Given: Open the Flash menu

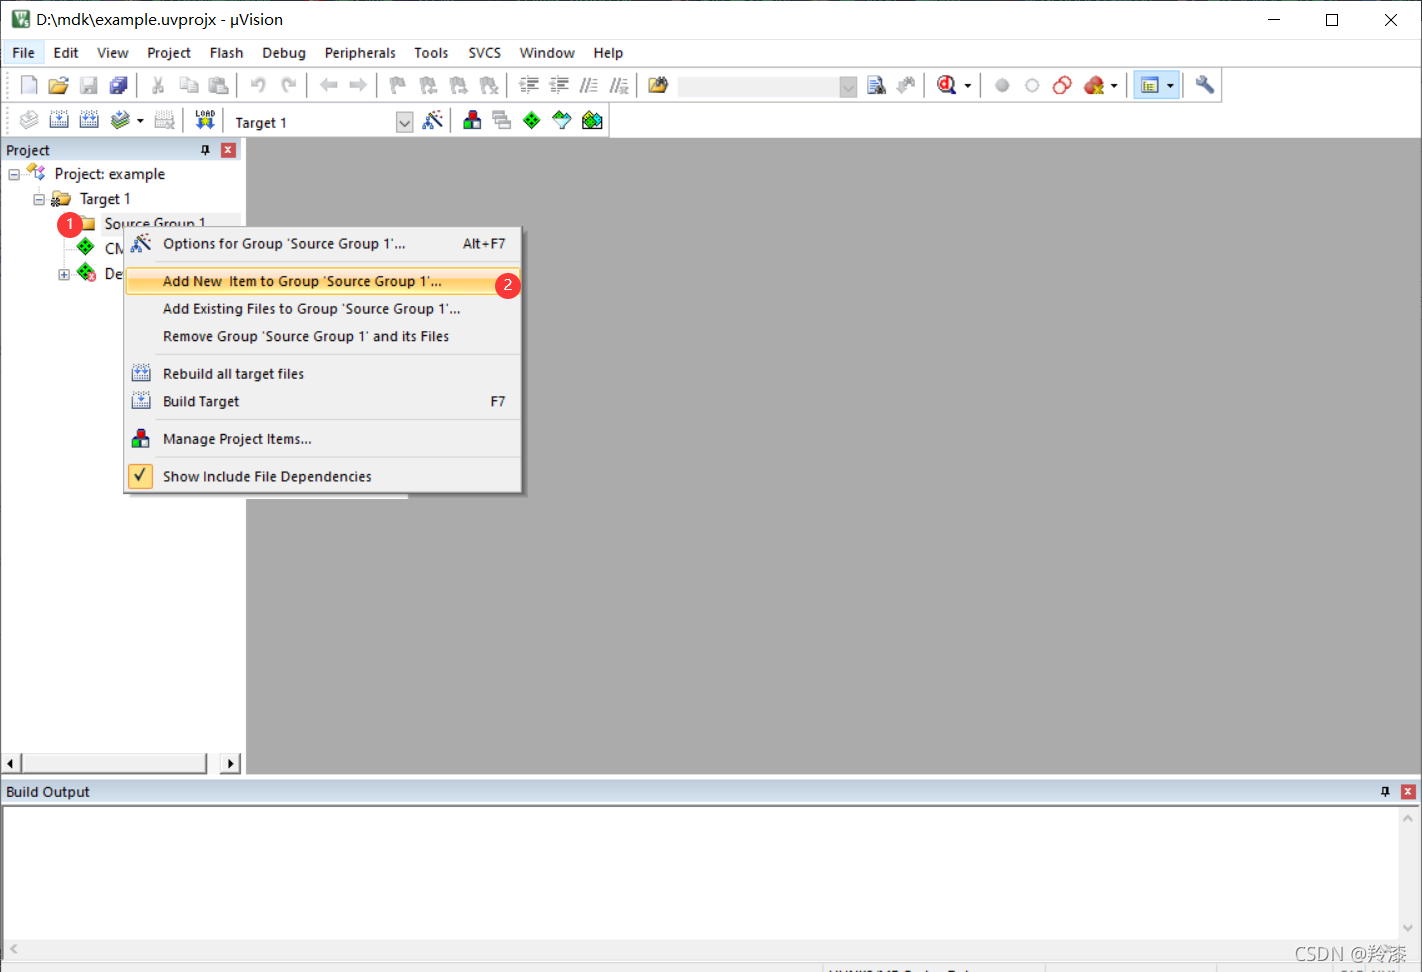Looking at the screenshot, I should (x=226, y=53).
